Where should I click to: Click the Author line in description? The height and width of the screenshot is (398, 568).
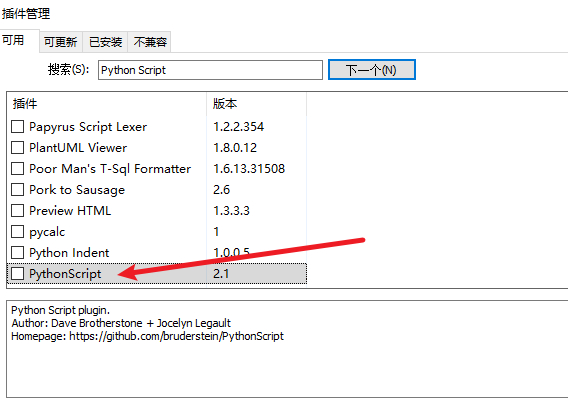click(x=121, y=323)
